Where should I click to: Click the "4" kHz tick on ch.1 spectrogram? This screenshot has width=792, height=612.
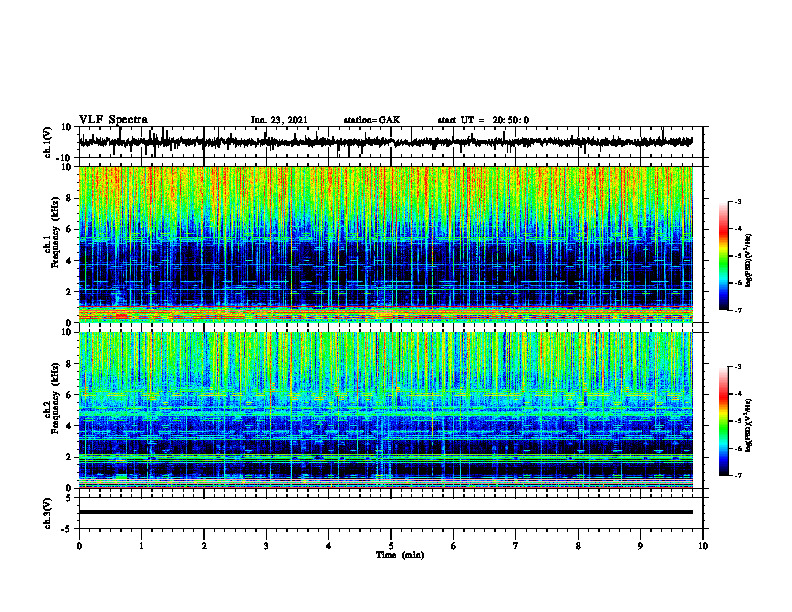coord(69,261)
